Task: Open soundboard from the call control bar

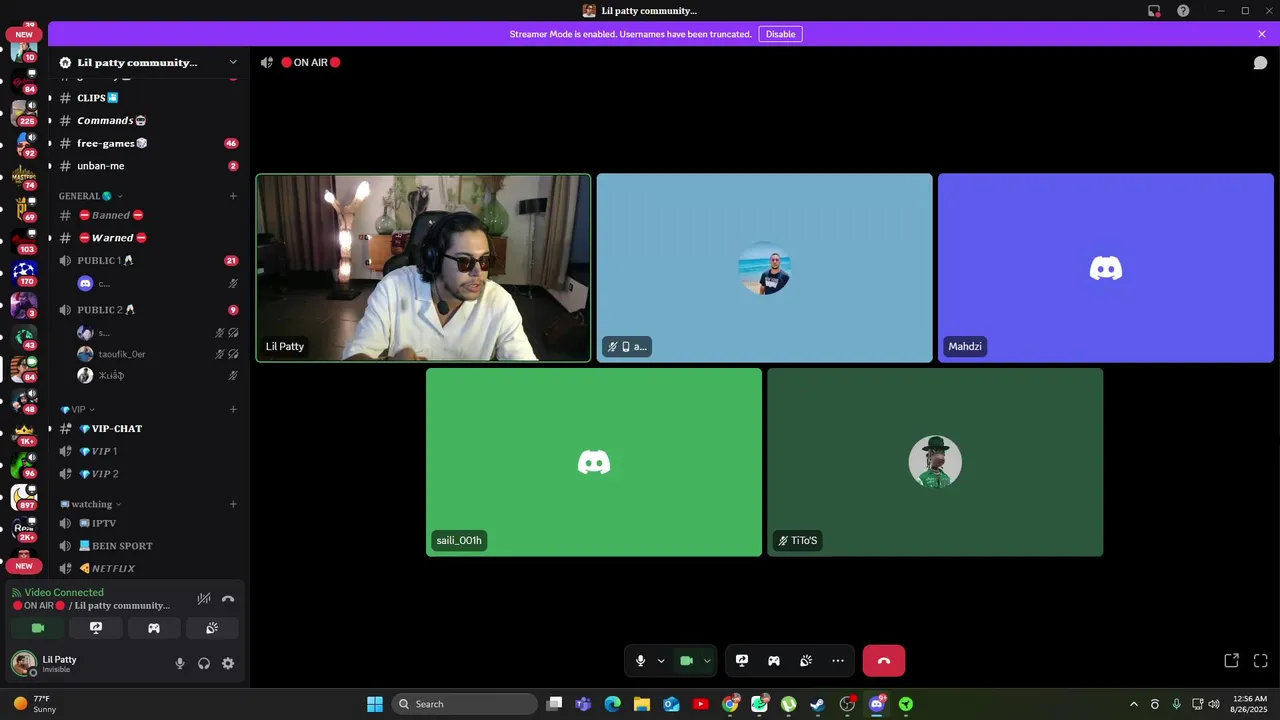Action: (806, 661)
